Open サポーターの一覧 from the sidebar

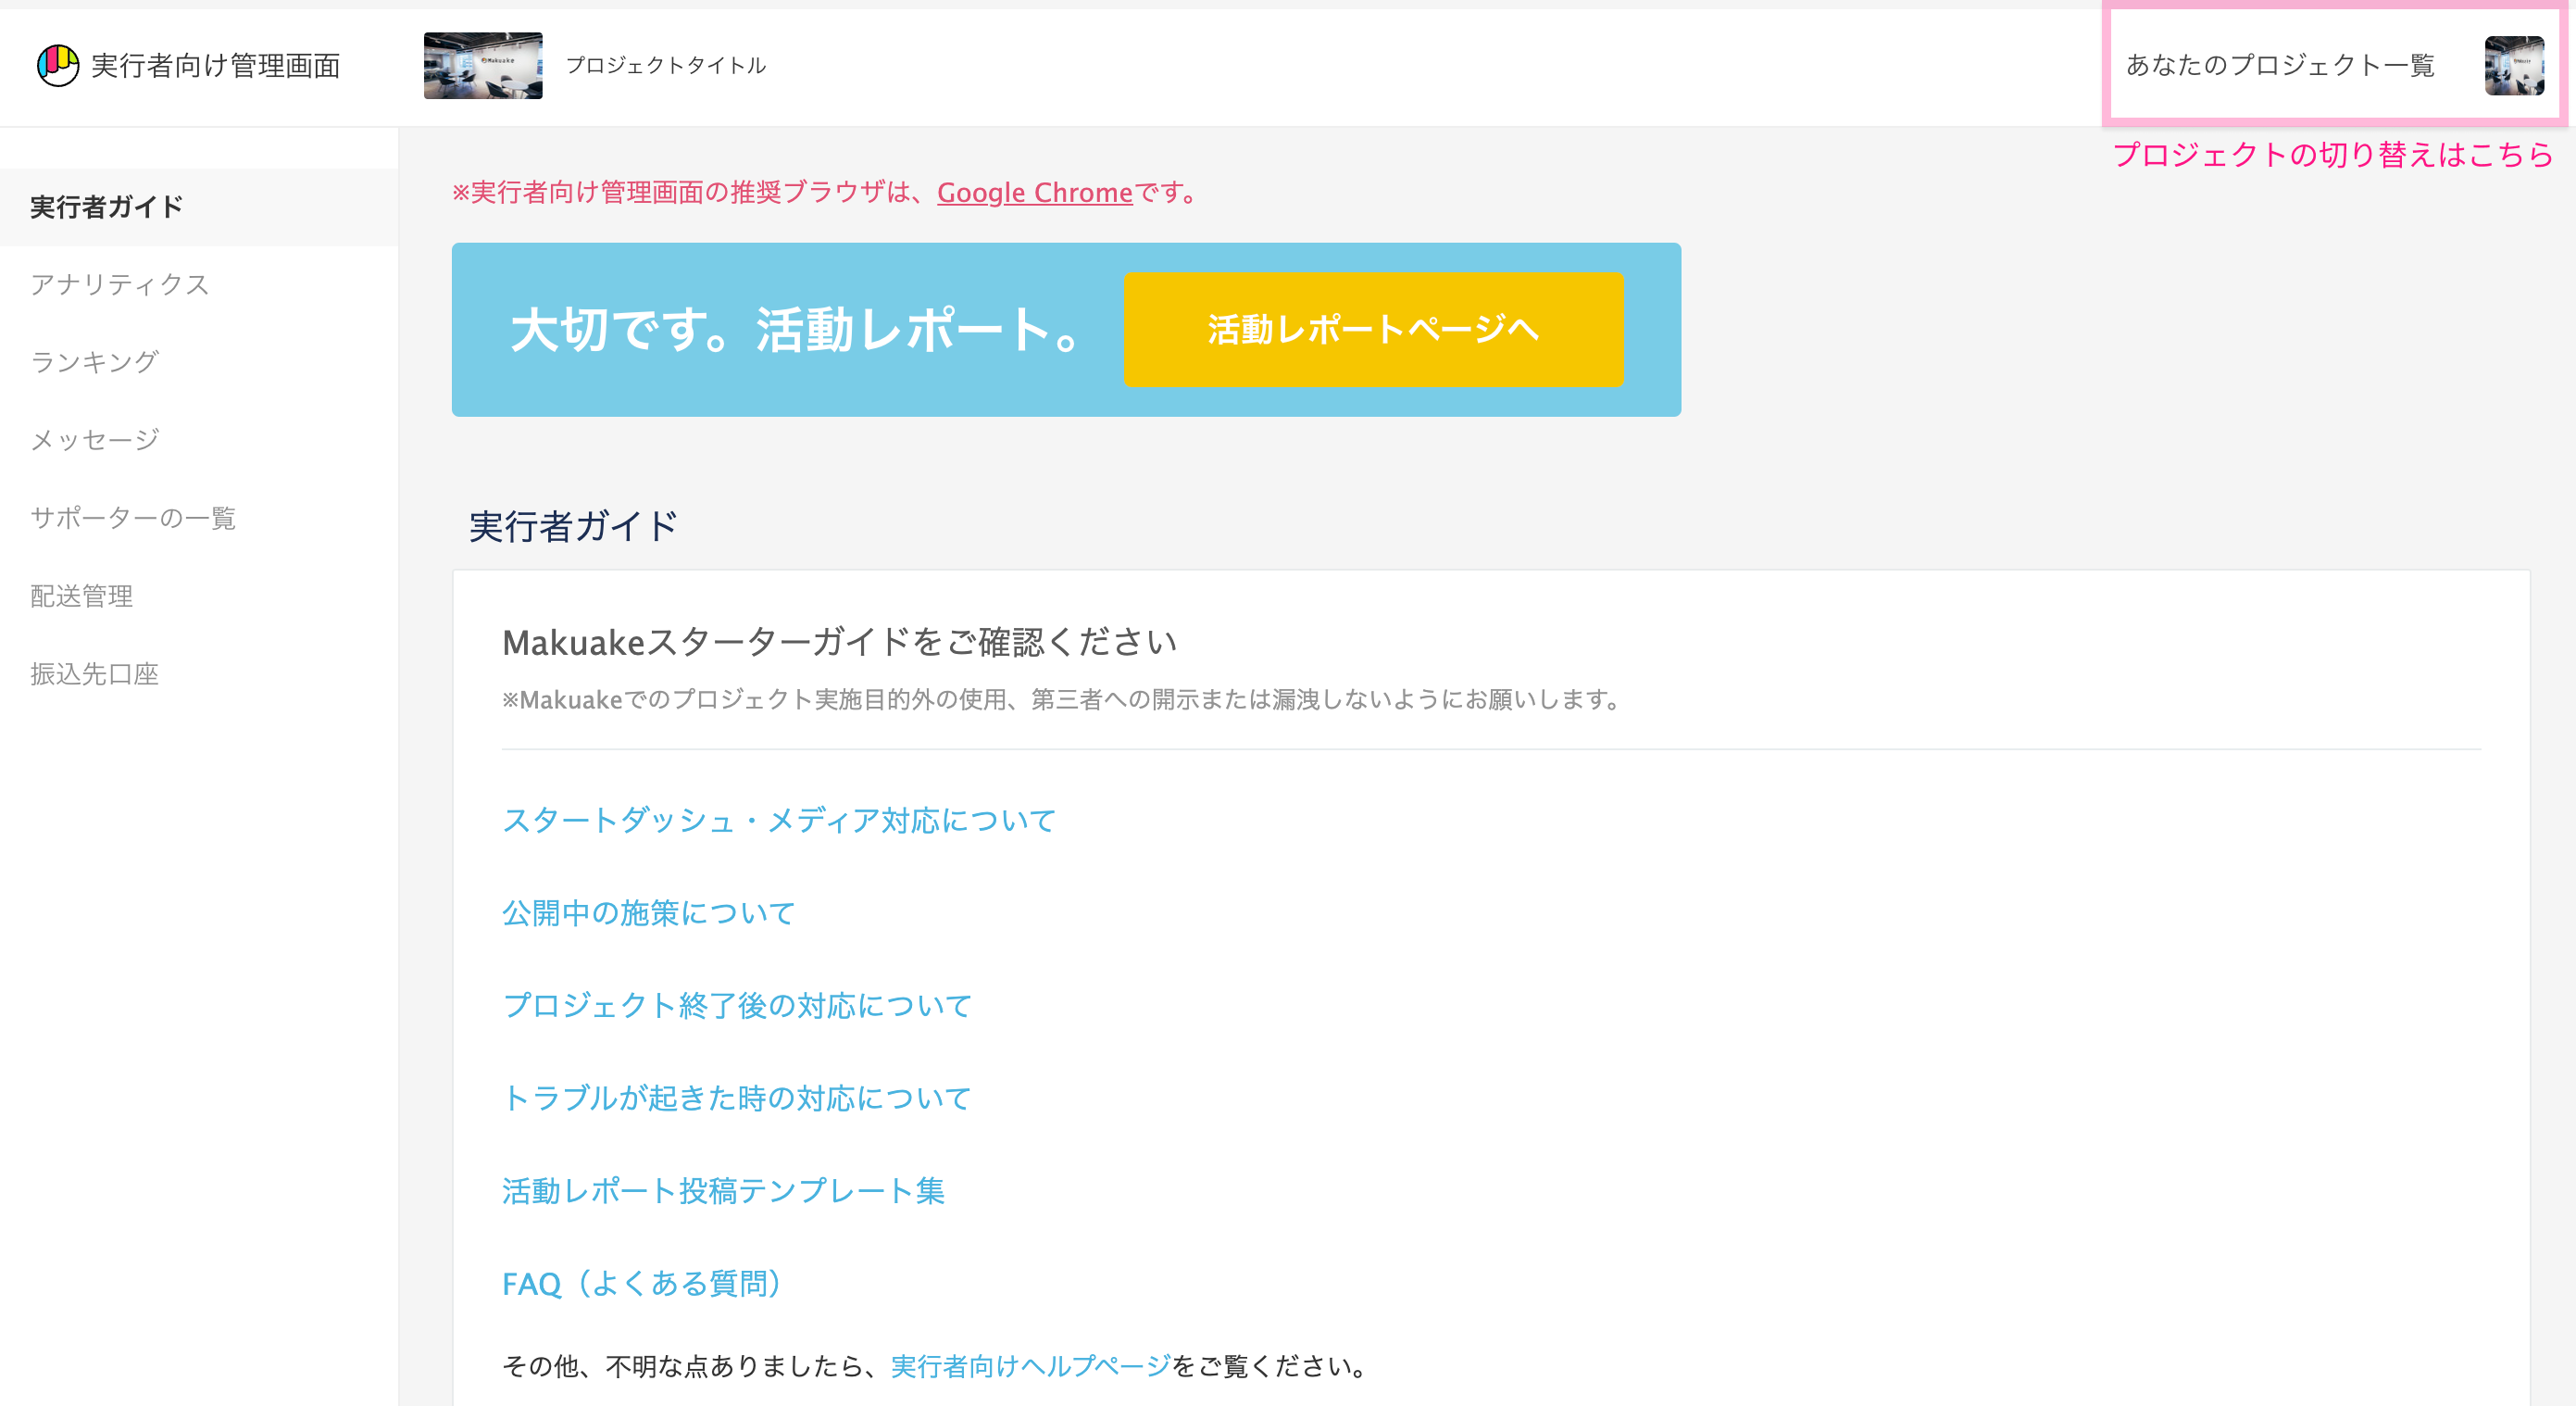[134, 518]
